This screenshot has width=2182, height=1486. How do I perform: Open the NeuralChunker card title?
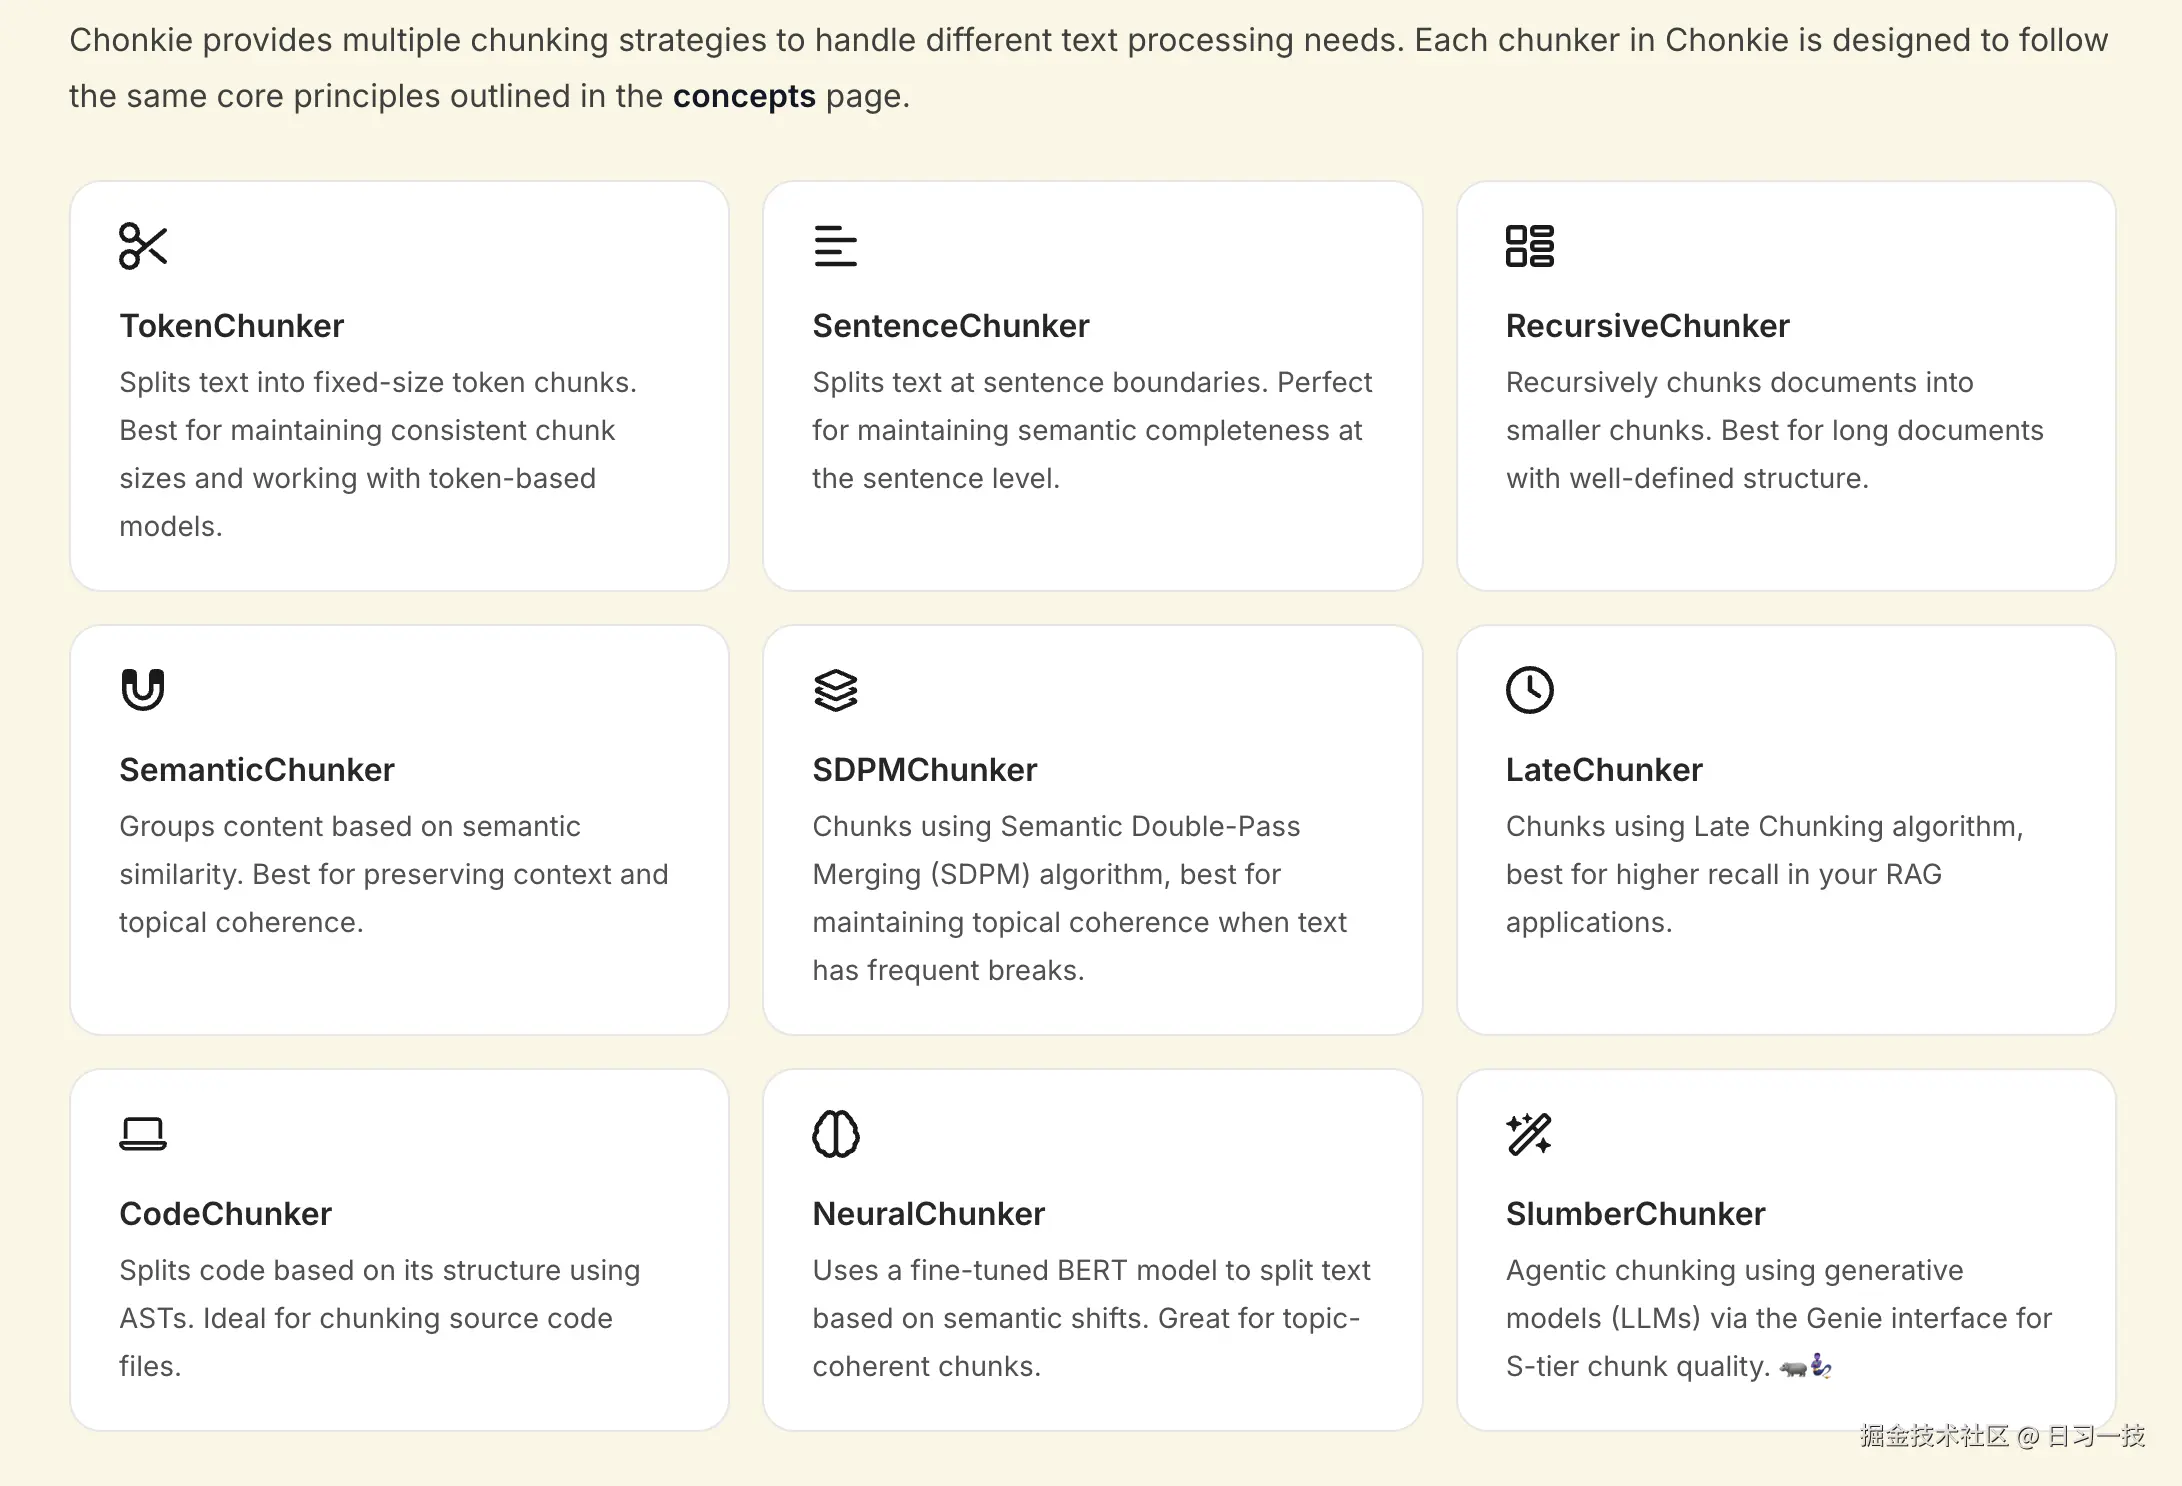(x=928, y=1214)
